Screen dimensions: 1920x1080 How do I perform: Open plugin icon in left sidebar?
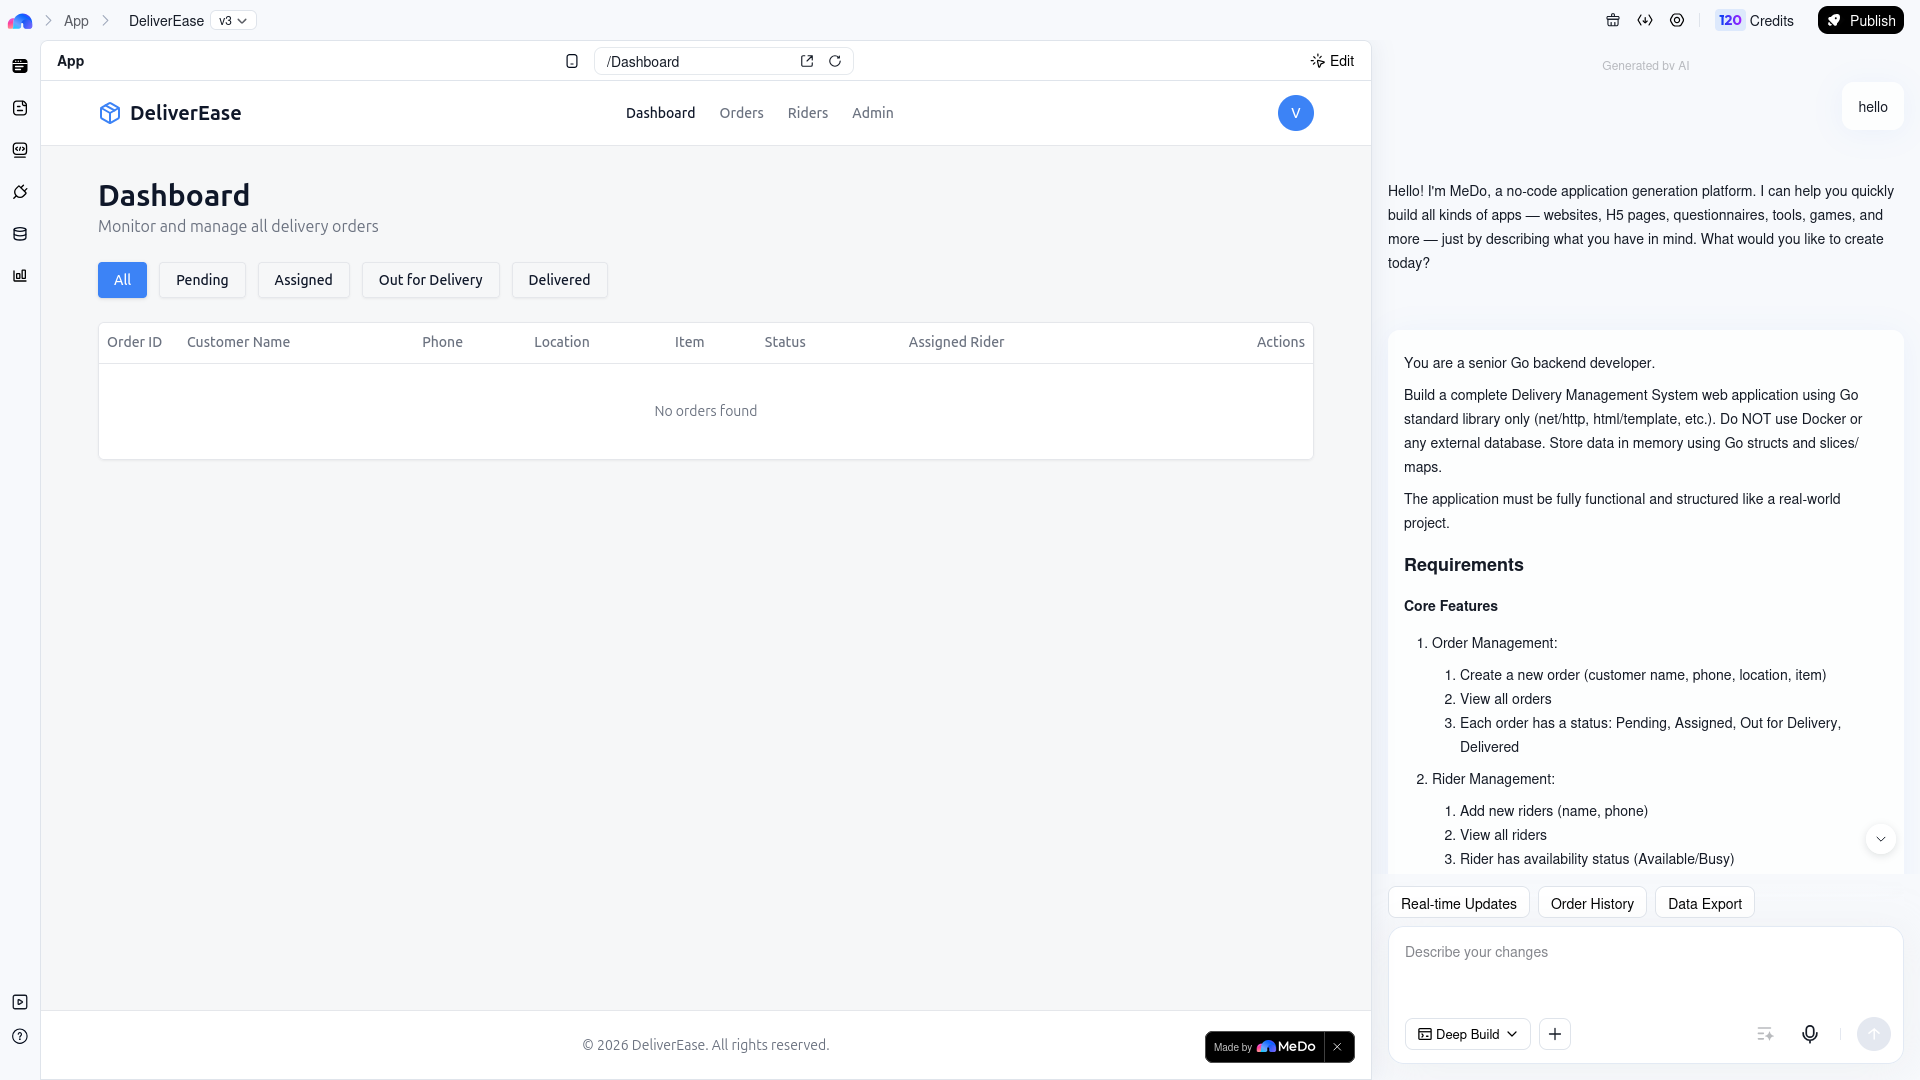[x=20, y=192]
